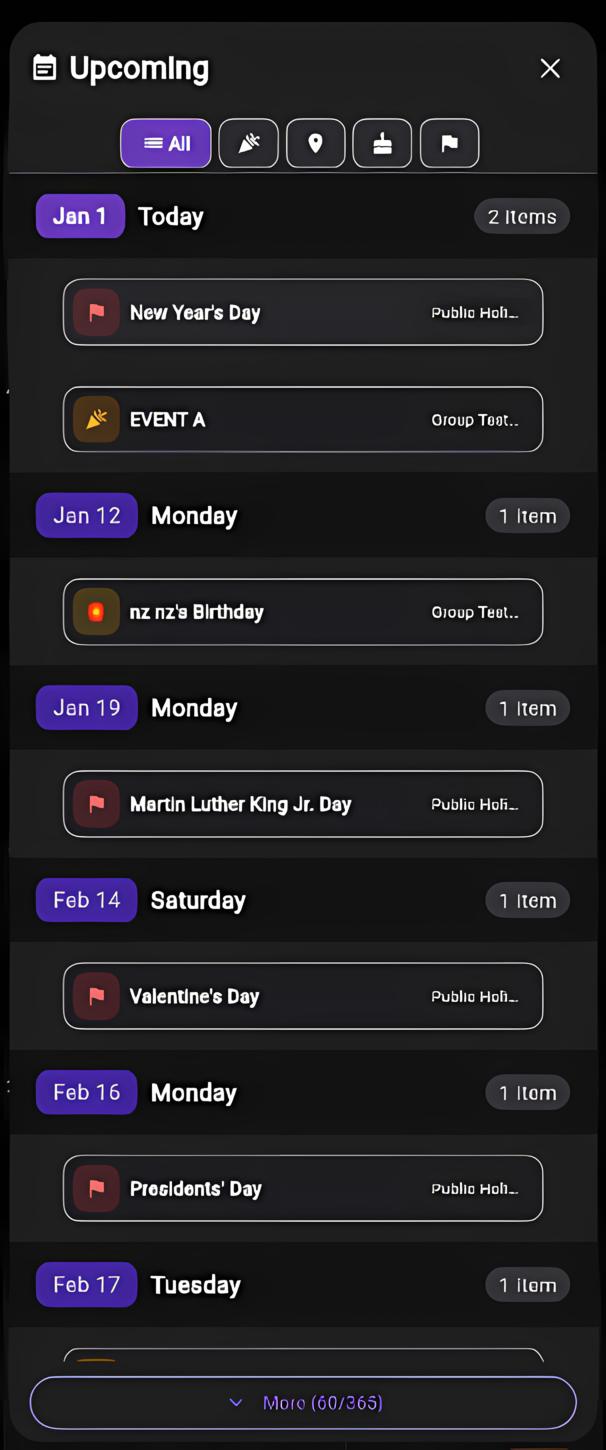Screen dimensions: 606x1450
Task: Click the calendar icon next to Upcoming
Action: click(x=42, y=68)
